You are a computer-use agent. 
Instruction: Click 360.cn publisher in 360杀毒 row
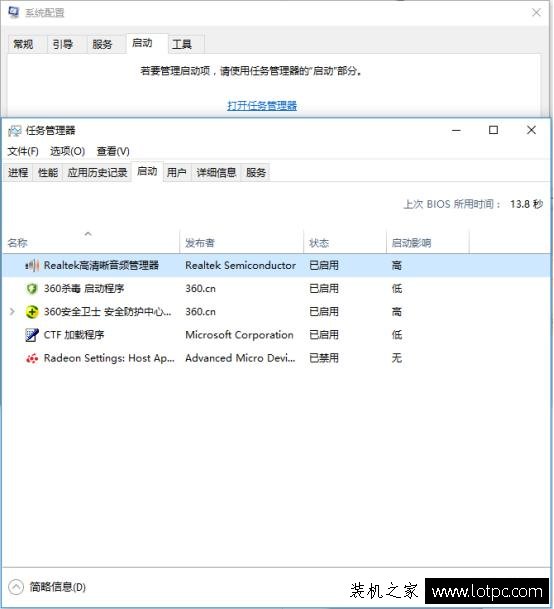click(x=200, y=289)
